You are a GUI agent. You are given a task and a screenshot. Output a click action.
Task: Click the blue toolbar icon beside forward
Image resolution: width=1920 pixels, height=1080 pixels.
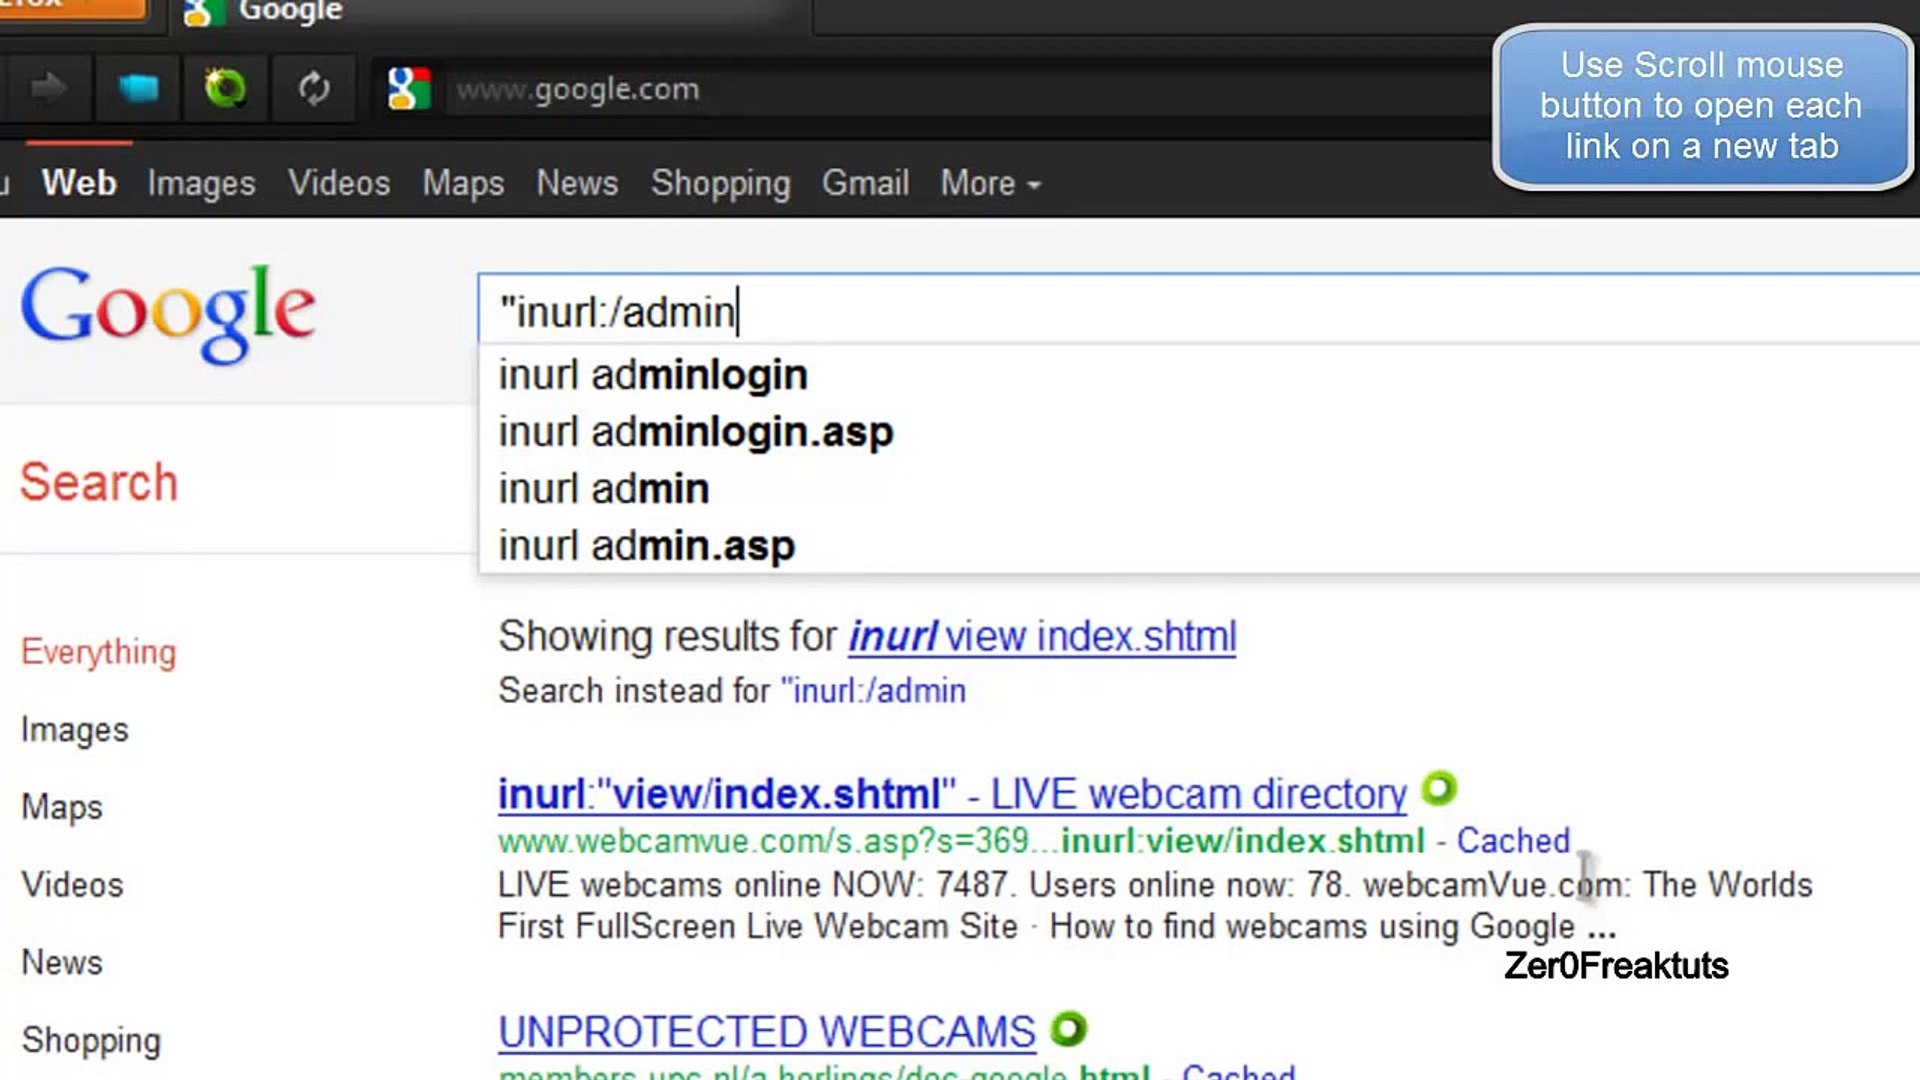138,89
